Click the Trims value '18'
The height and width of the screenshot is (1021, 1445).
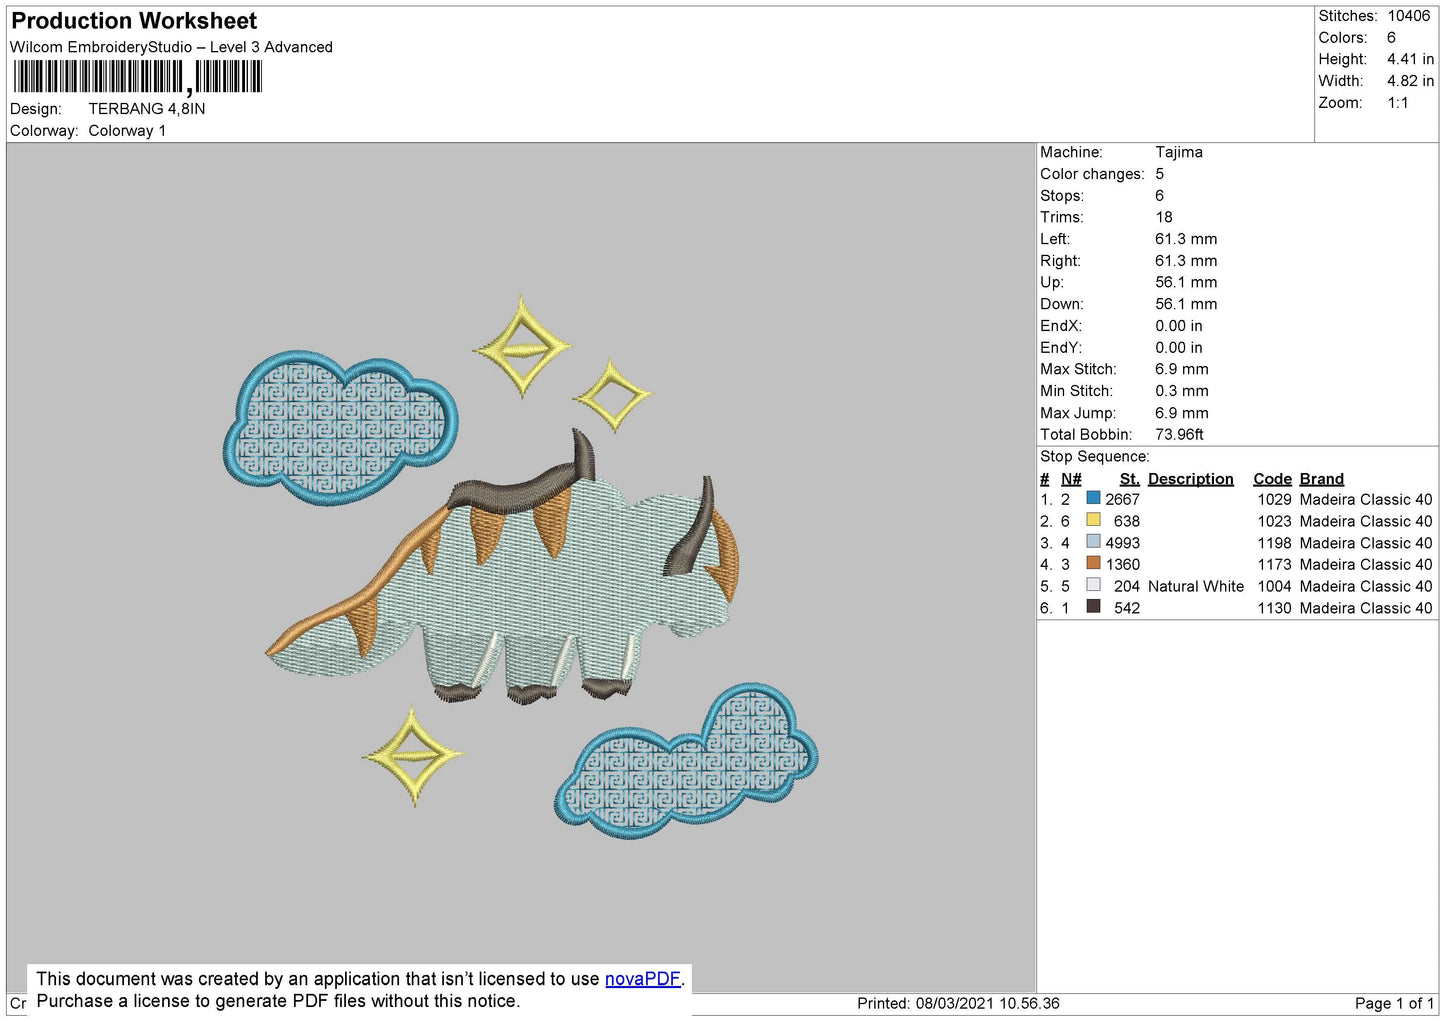click(x=1164, y=217)
